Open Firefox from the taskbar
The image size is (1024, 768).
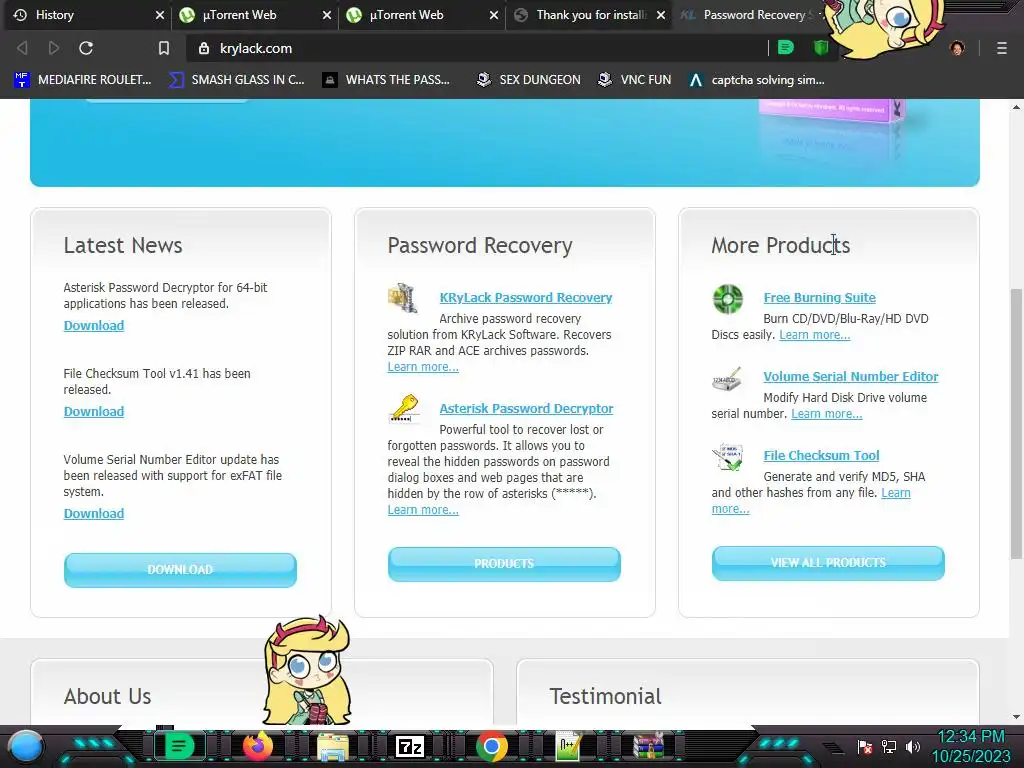(258, 746)
